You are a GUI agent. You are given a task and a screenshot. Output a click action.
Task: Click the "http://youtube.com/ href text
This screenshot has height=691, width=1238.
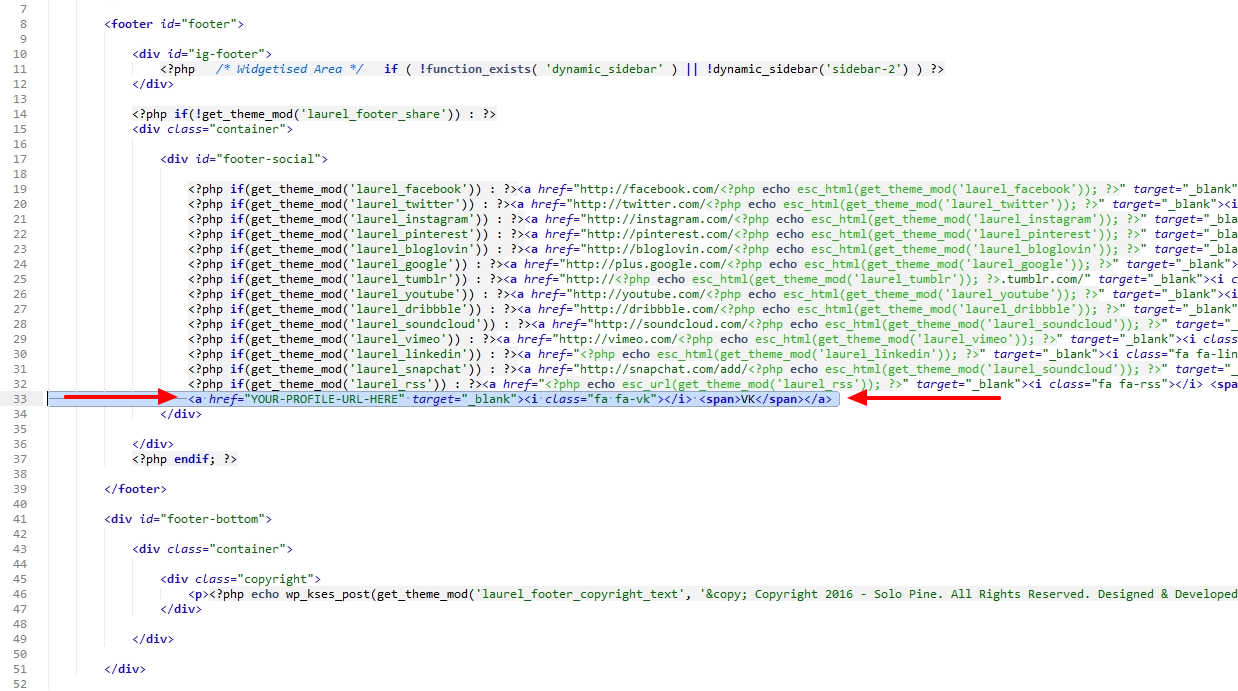(639, 294)
